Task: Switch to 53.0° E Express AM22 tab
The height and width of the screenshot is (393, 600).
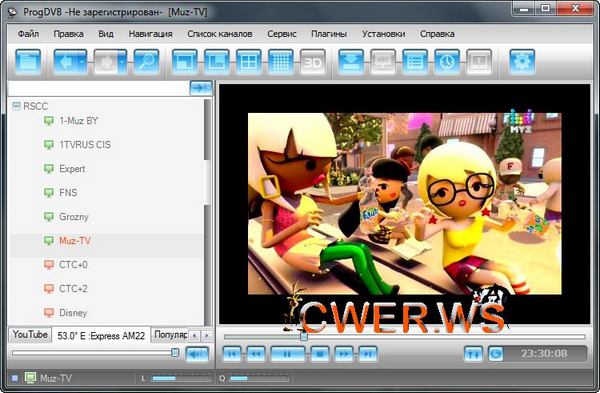Action: tap(101, 336)
